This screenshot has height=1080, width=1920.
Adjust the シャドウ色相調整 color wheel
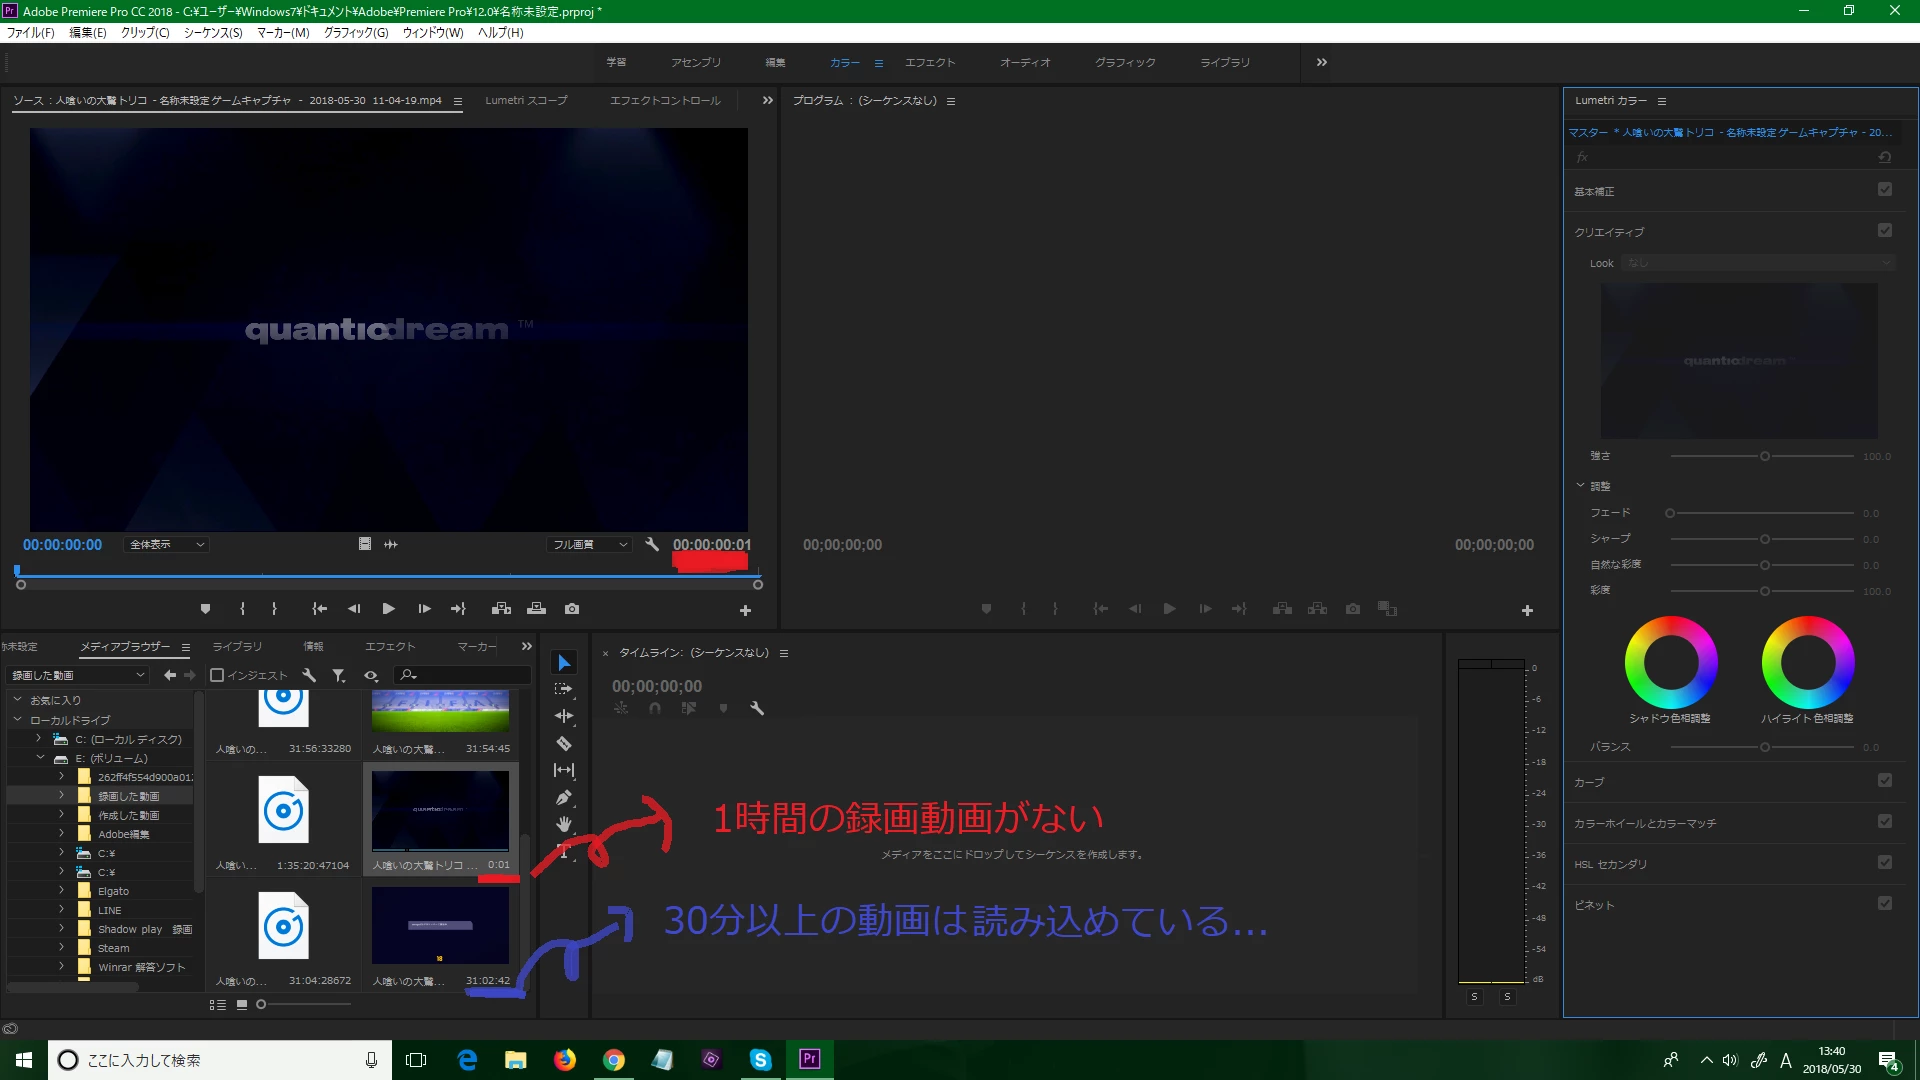[1671, 662]
